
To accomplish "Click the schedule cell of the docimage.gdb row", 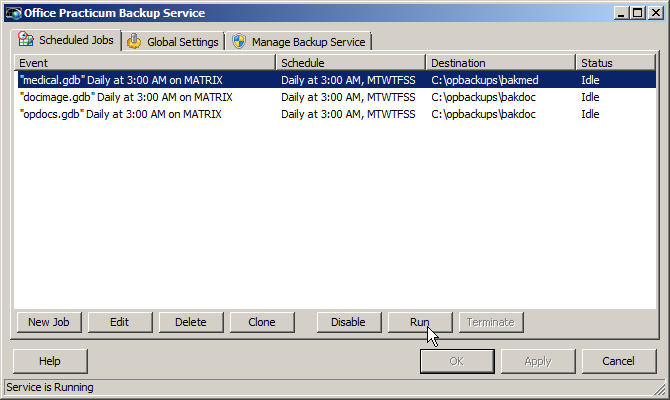I will click(348, 97).
